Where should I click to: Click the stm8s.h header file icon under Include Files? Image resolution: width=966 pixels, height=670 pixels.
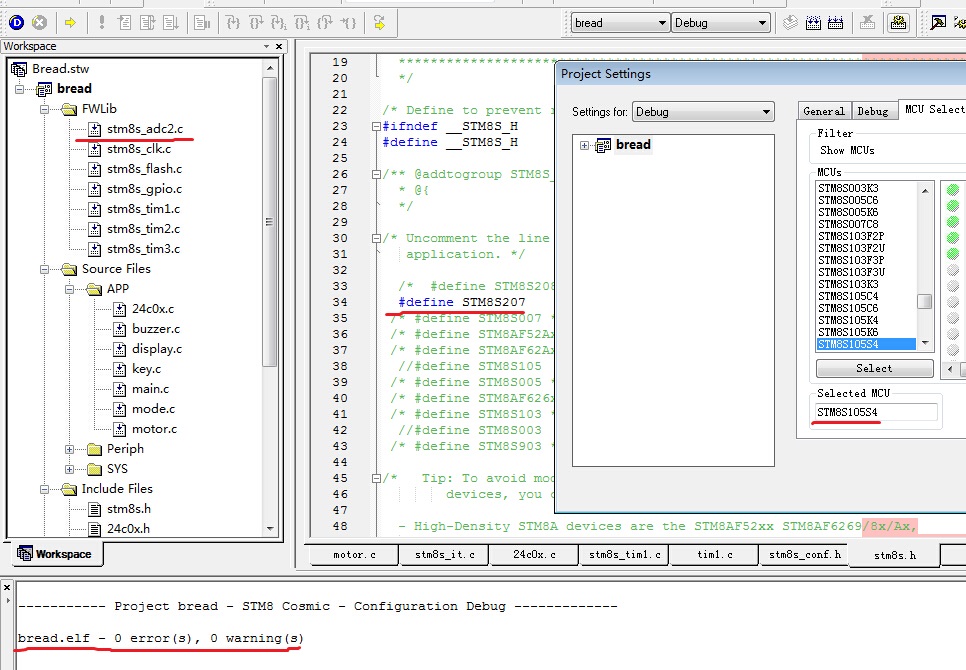click(94, 509)
